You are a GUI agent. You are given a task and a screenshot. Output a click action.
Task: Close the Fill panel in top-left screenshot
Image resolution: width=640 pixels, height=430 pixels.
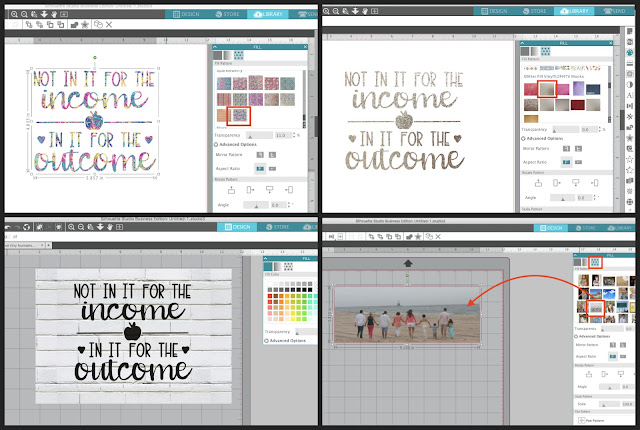pyautogui.click(x=305, y=47)
